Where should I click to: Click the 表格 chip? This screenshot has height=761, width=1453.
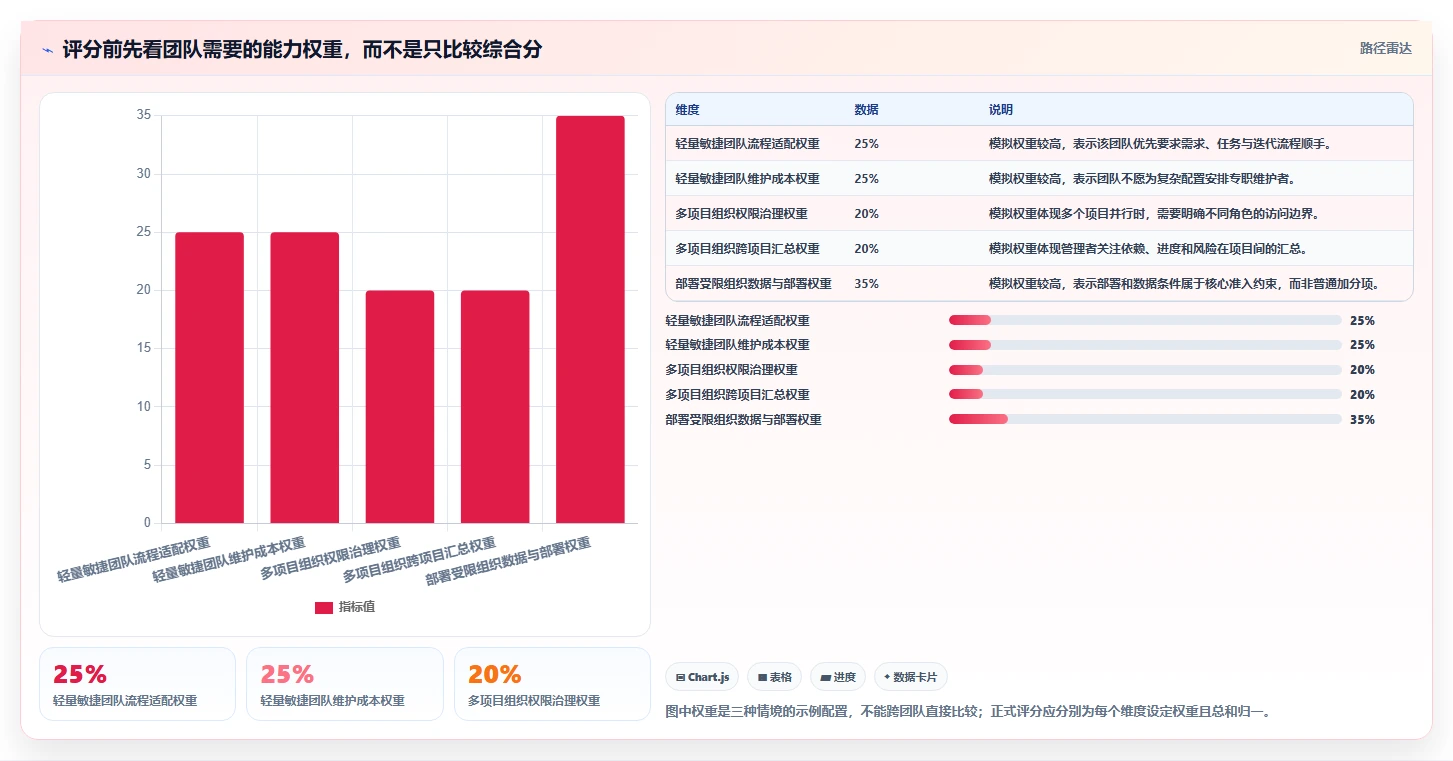(775, 677)
